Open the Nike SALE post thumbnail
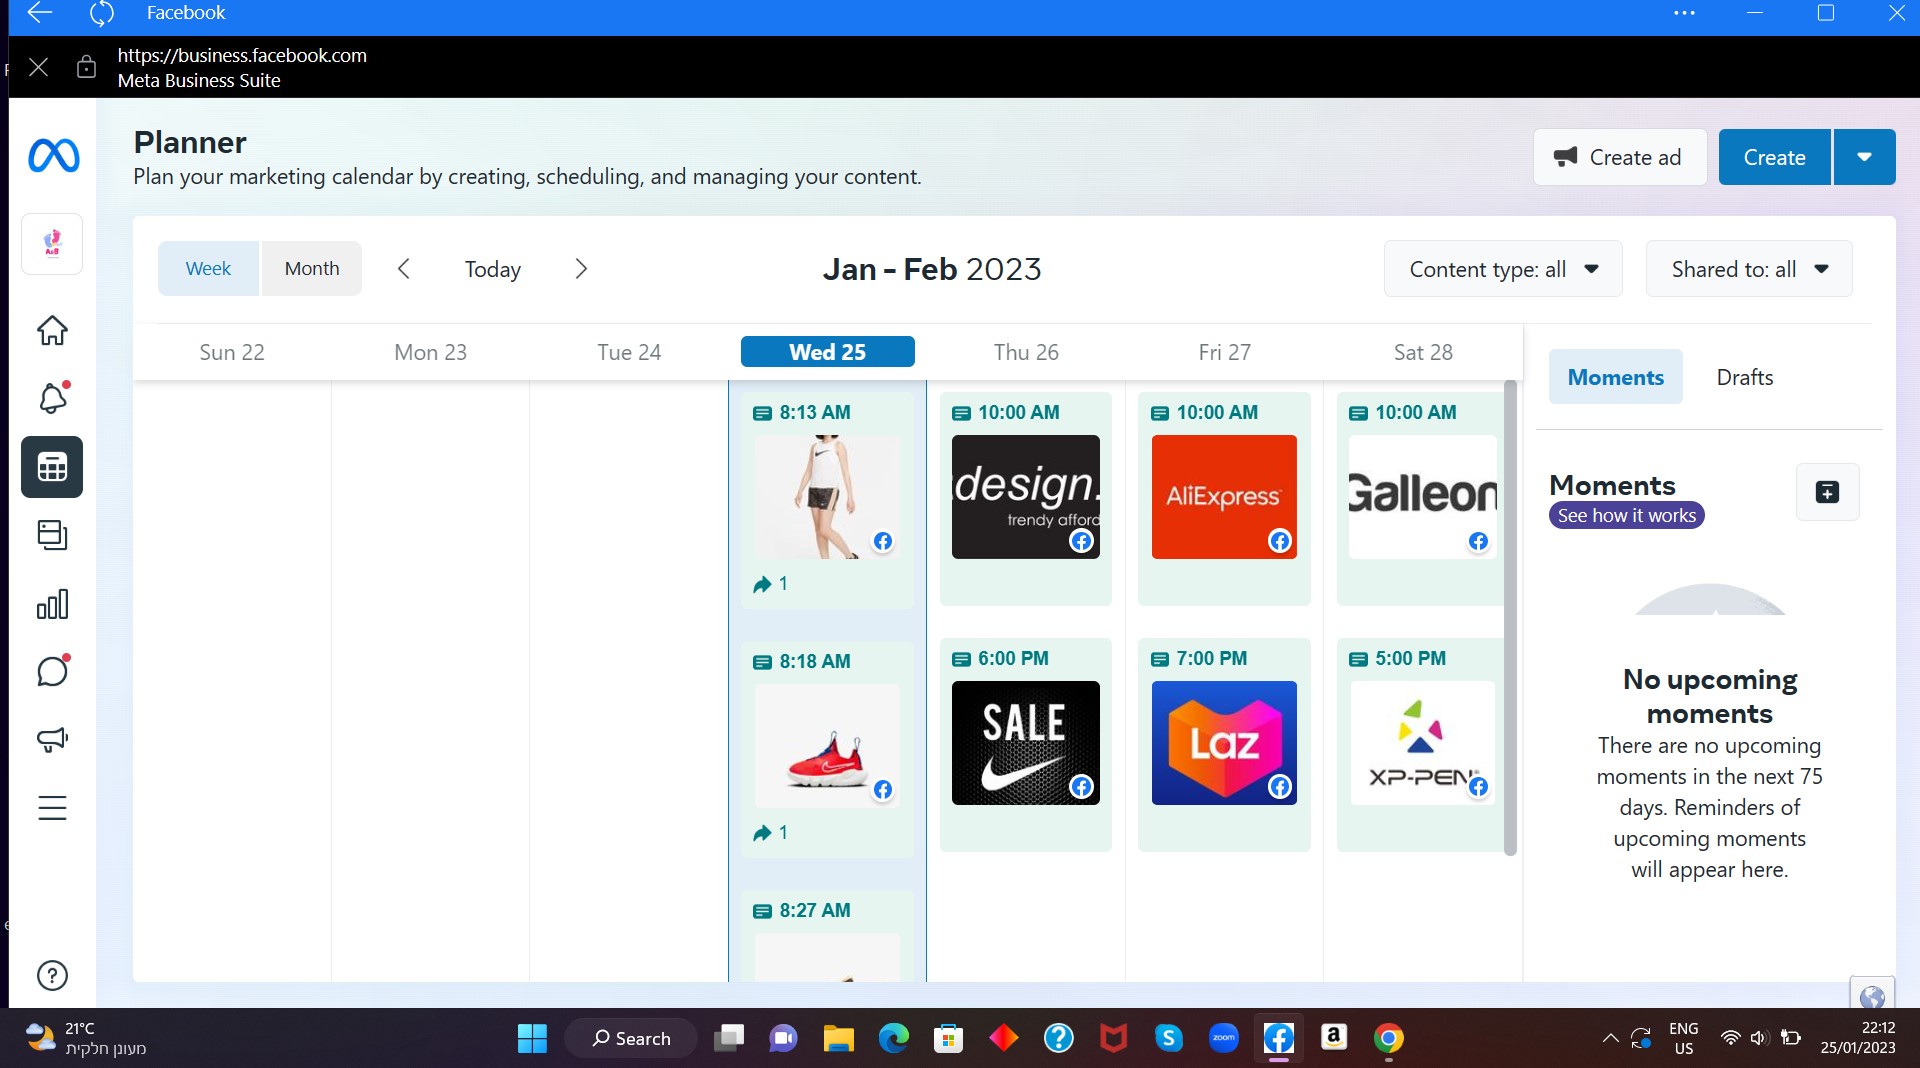This screenshot has height=1068, width=1920. click(1026, 743)
